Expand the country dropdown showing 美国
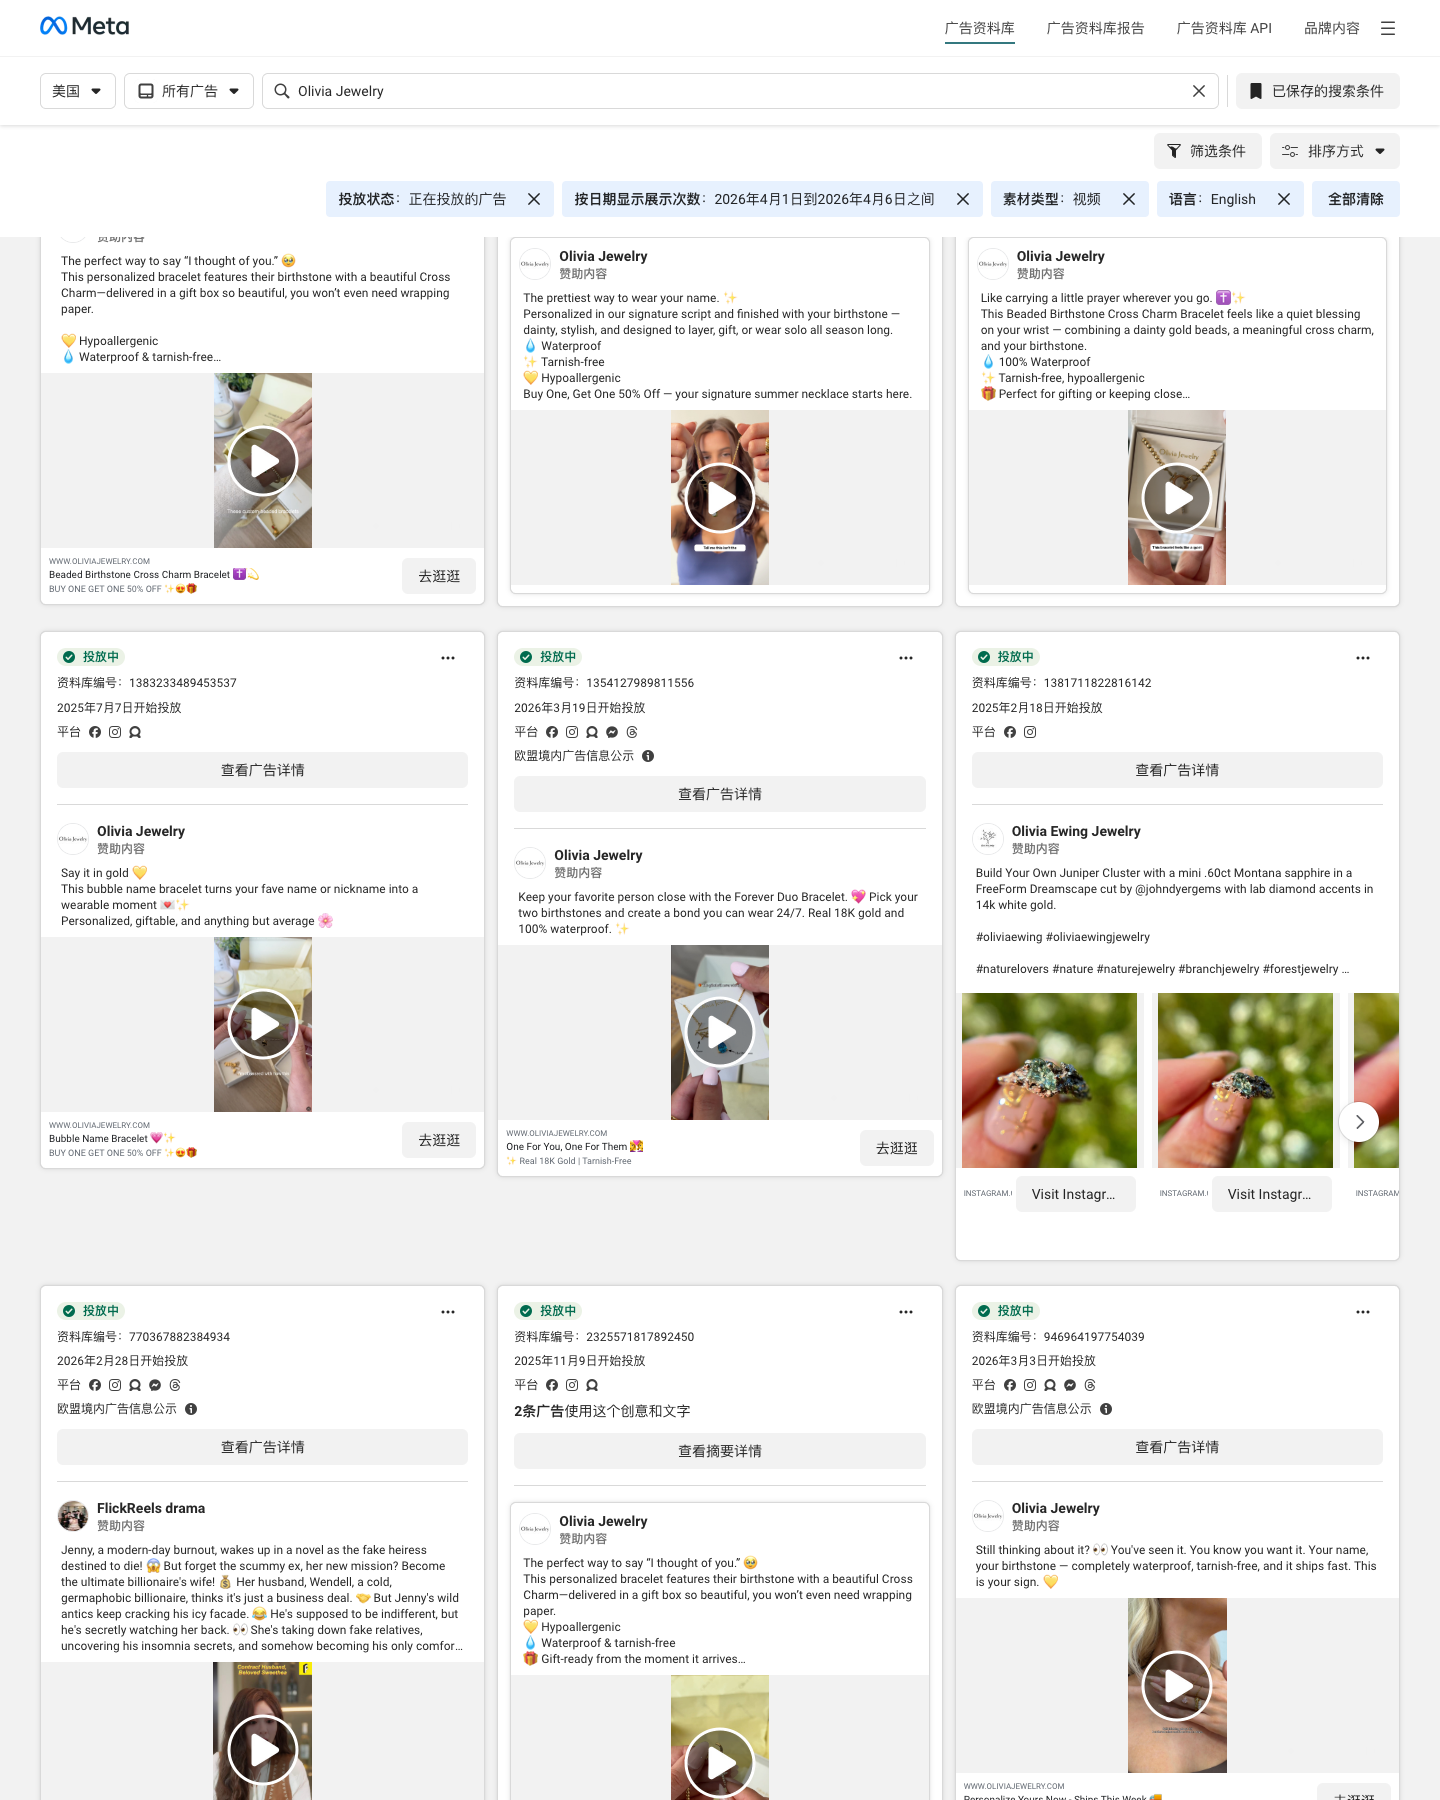 (x=78, y=91)
